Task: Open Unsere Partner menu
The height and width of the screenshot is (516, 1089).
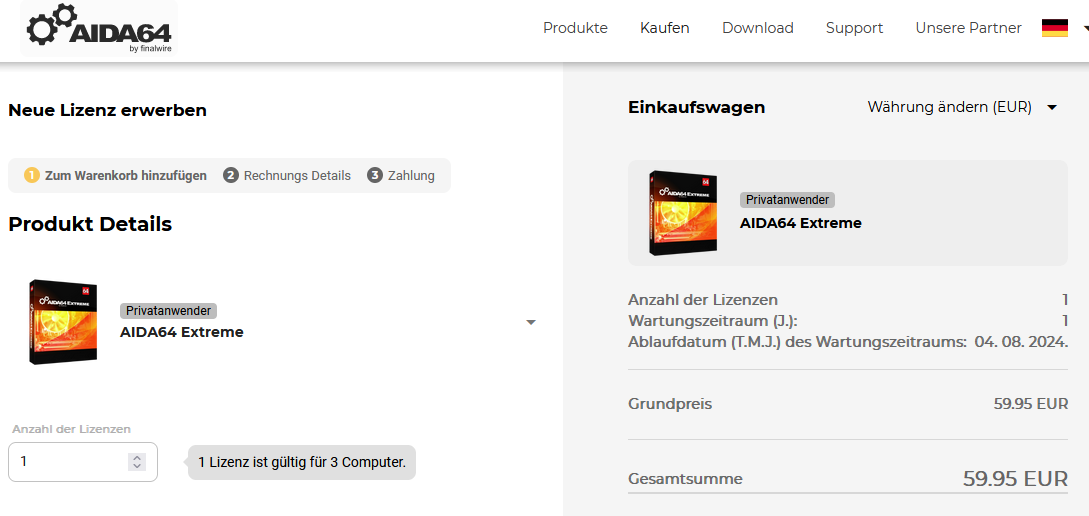Action: (x=968, y=28)
